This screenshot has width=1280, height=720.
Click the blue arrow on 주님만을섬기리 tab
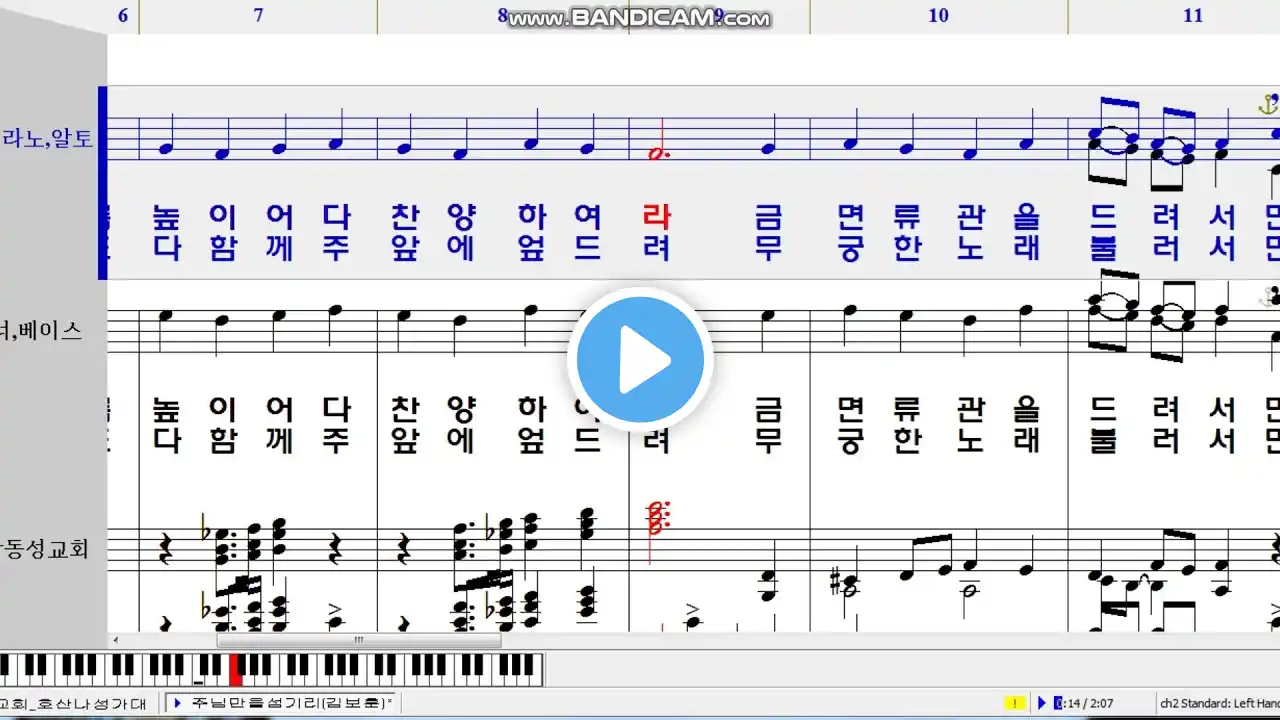click(x=178, y=703)
